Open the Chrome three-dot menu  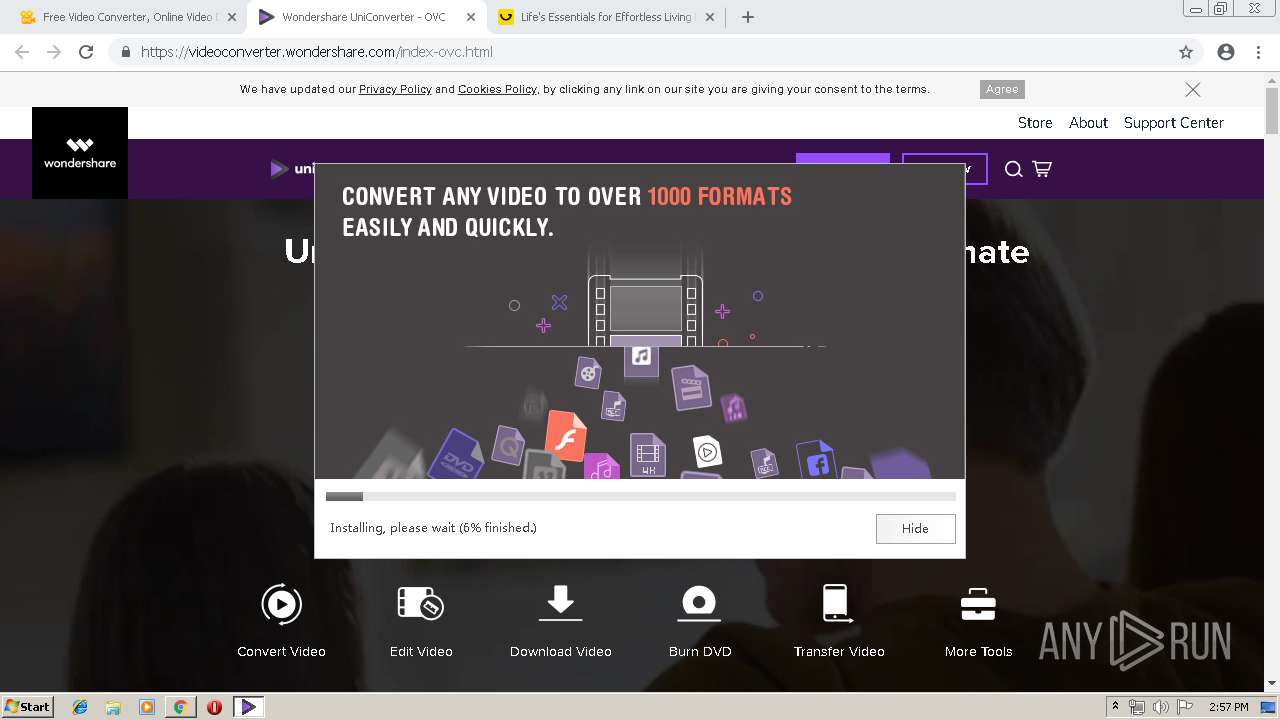click(1258, 52)
